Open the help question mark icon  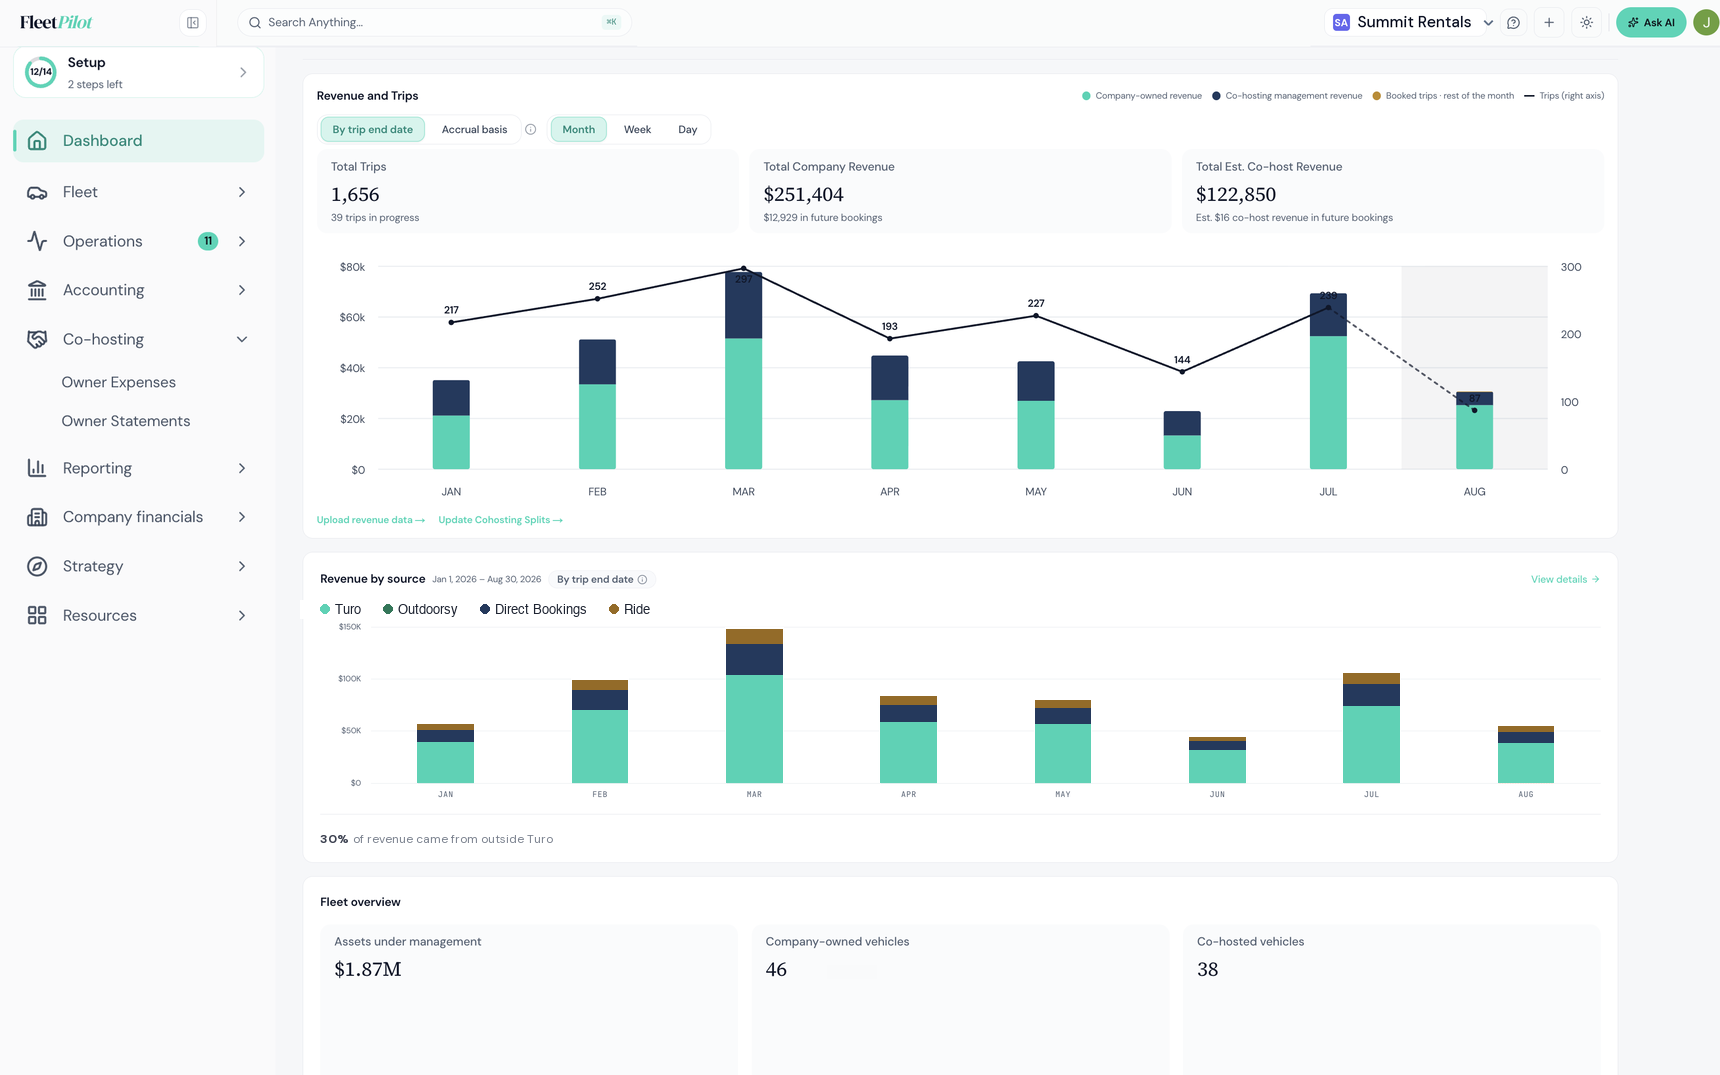point(1513,22)
